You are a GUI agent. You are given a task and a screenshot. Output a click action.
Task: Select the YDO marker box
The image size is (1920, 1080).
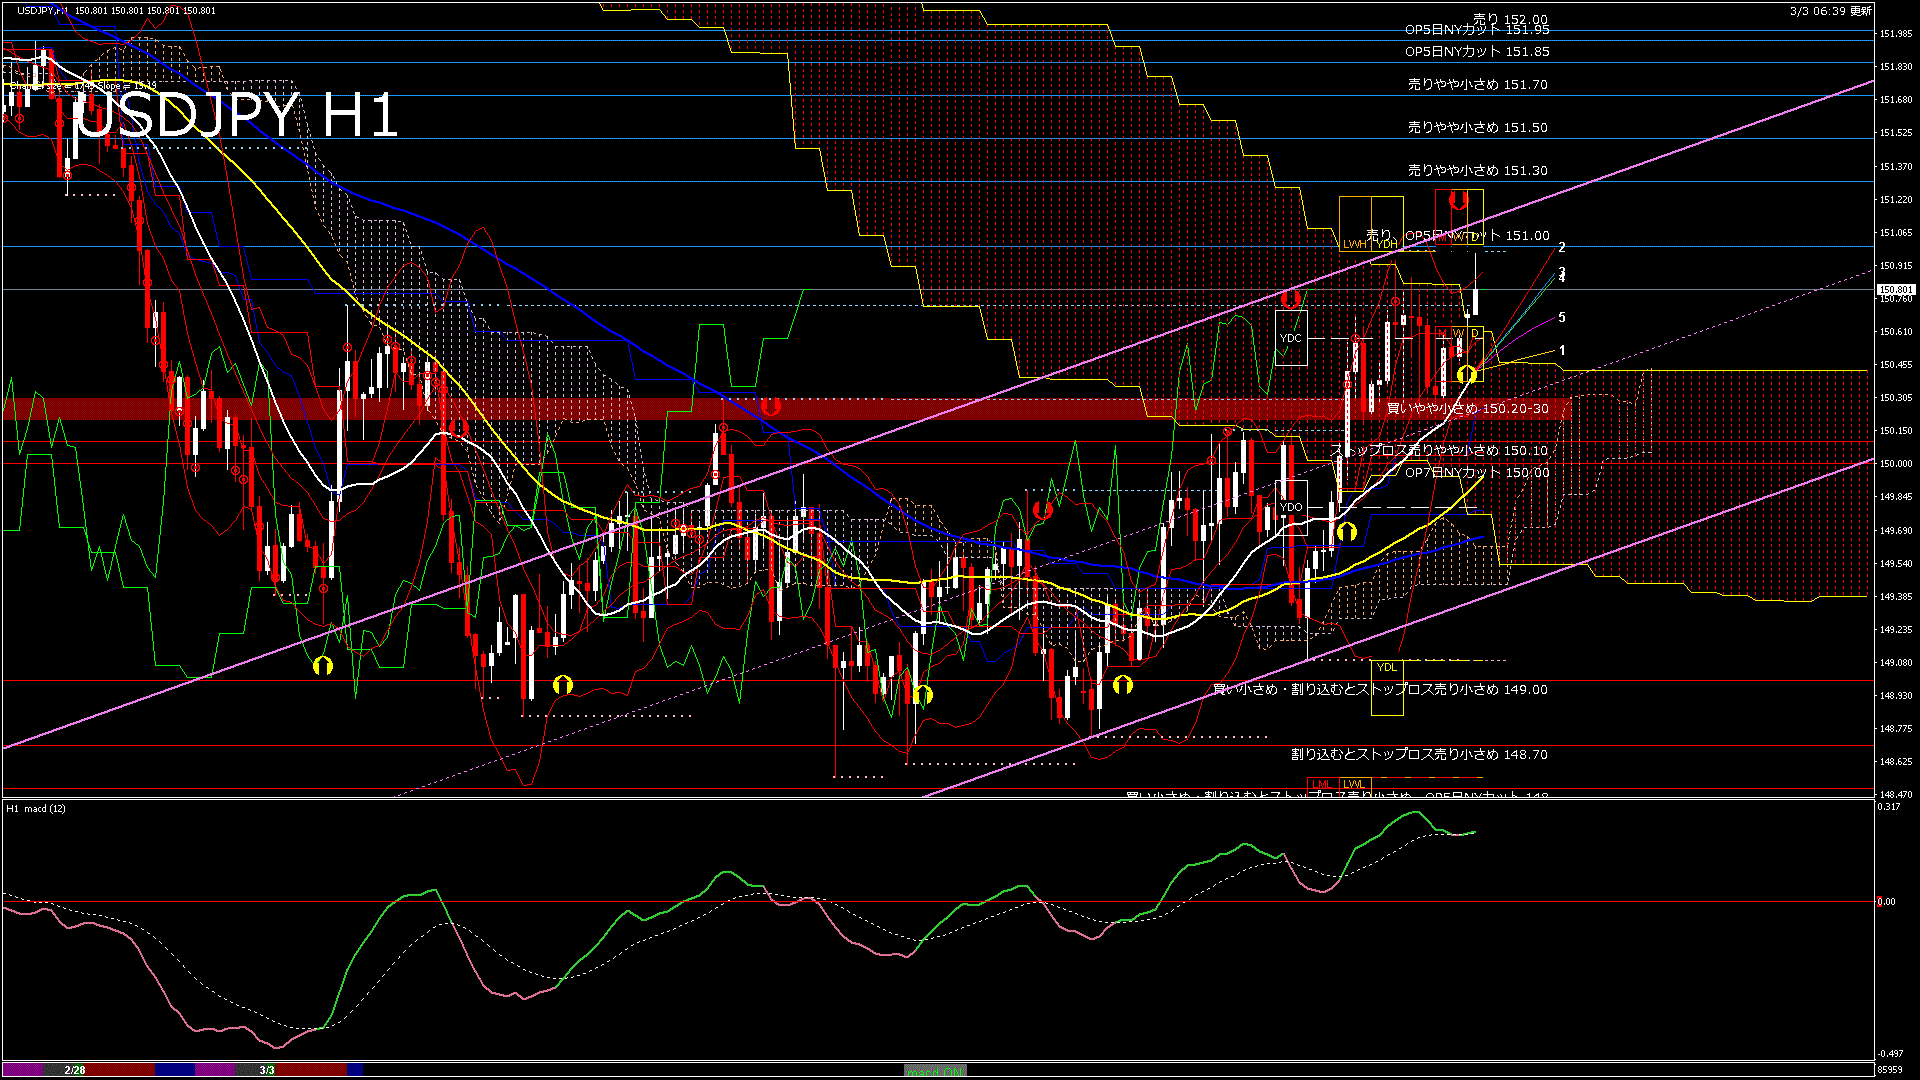1291,507
